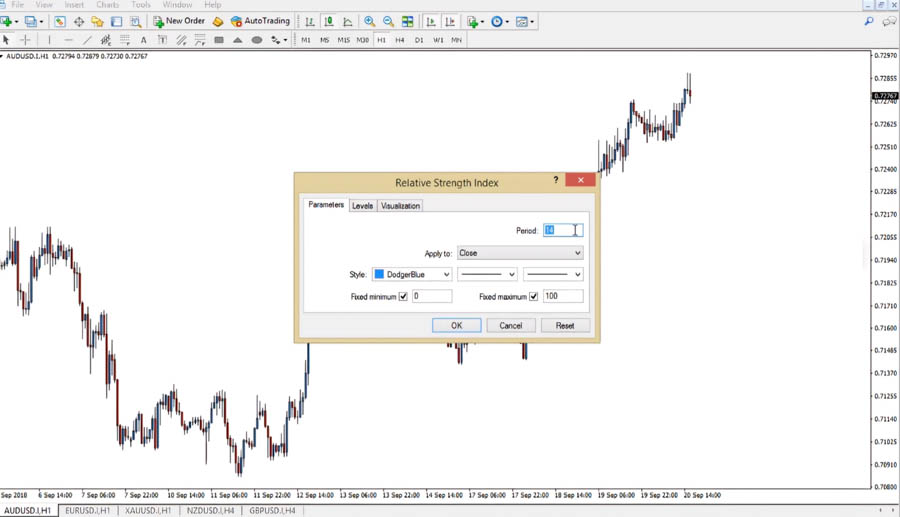900x517 pixels.
Task: Expand the Profiles dropdown arrow
Action: tap(41, 22)
